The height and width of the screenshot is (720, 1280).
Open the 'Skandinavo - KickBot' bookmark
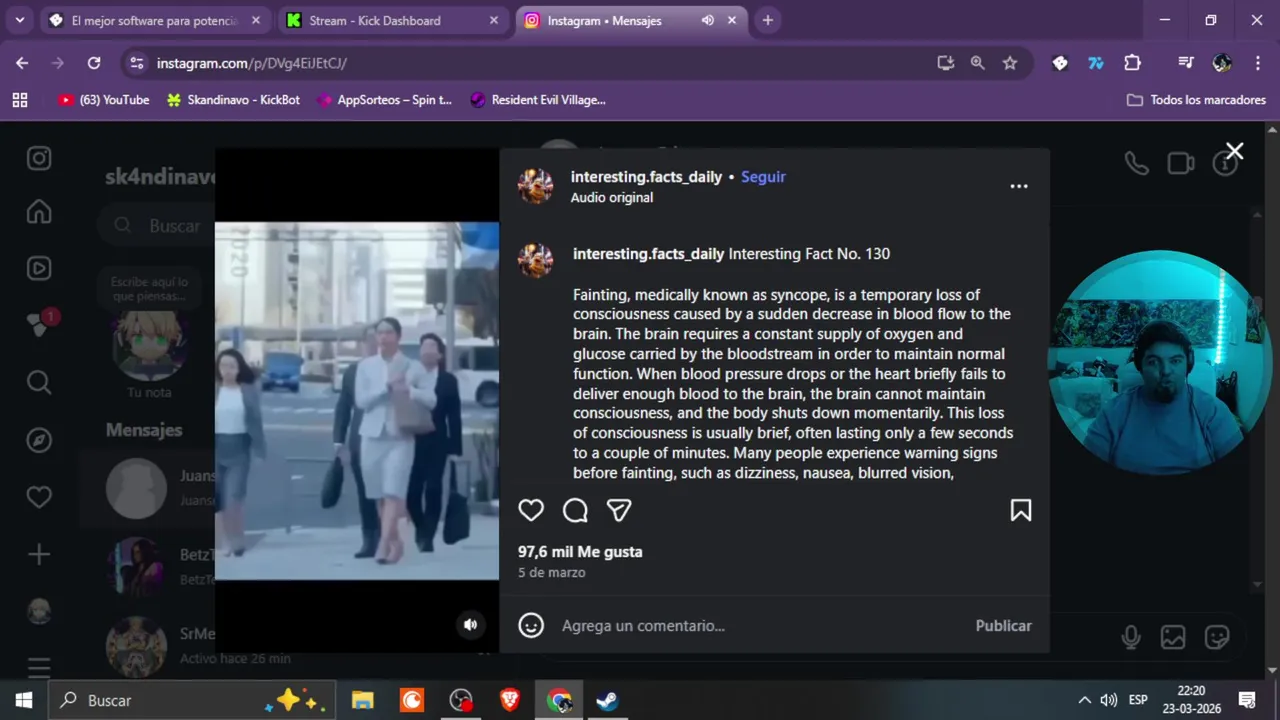click(233, 100)
